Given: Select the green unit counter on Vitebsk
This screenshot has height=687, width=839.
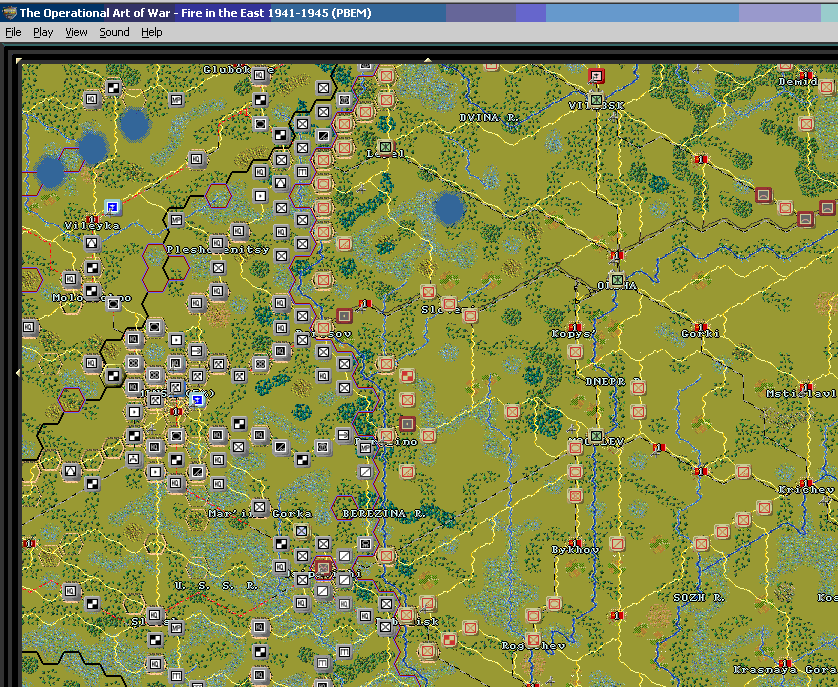Looking at the screenshot, I should tap(596, 100).
